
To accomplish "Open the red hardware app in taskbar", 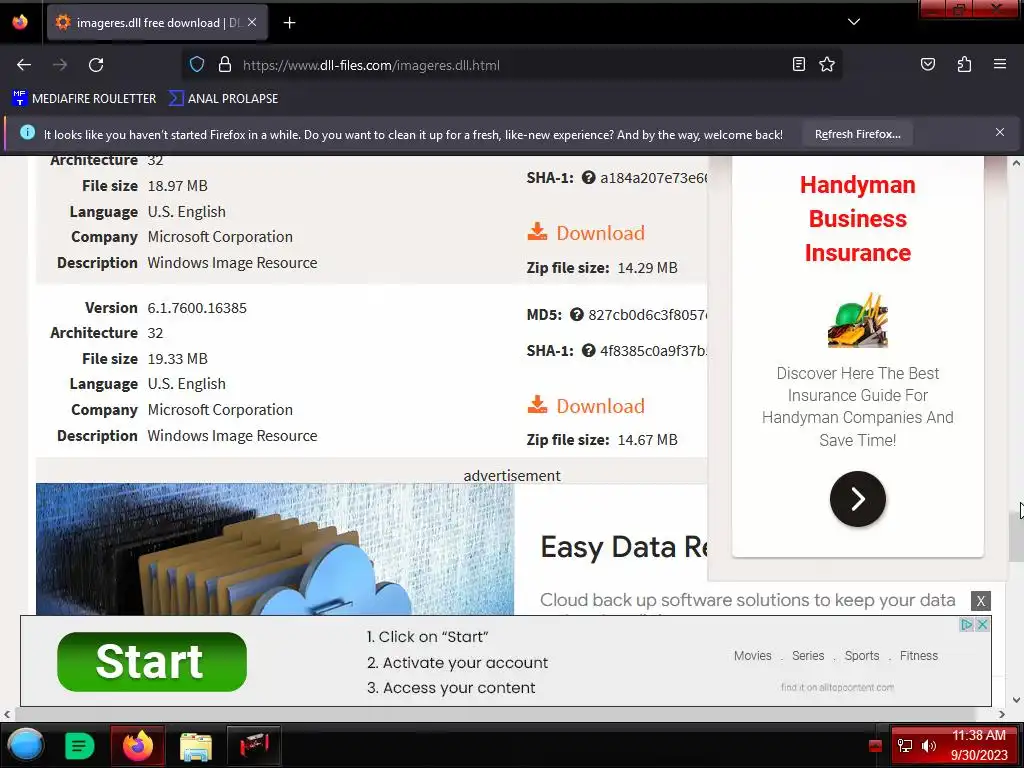I will click(254, 745).
